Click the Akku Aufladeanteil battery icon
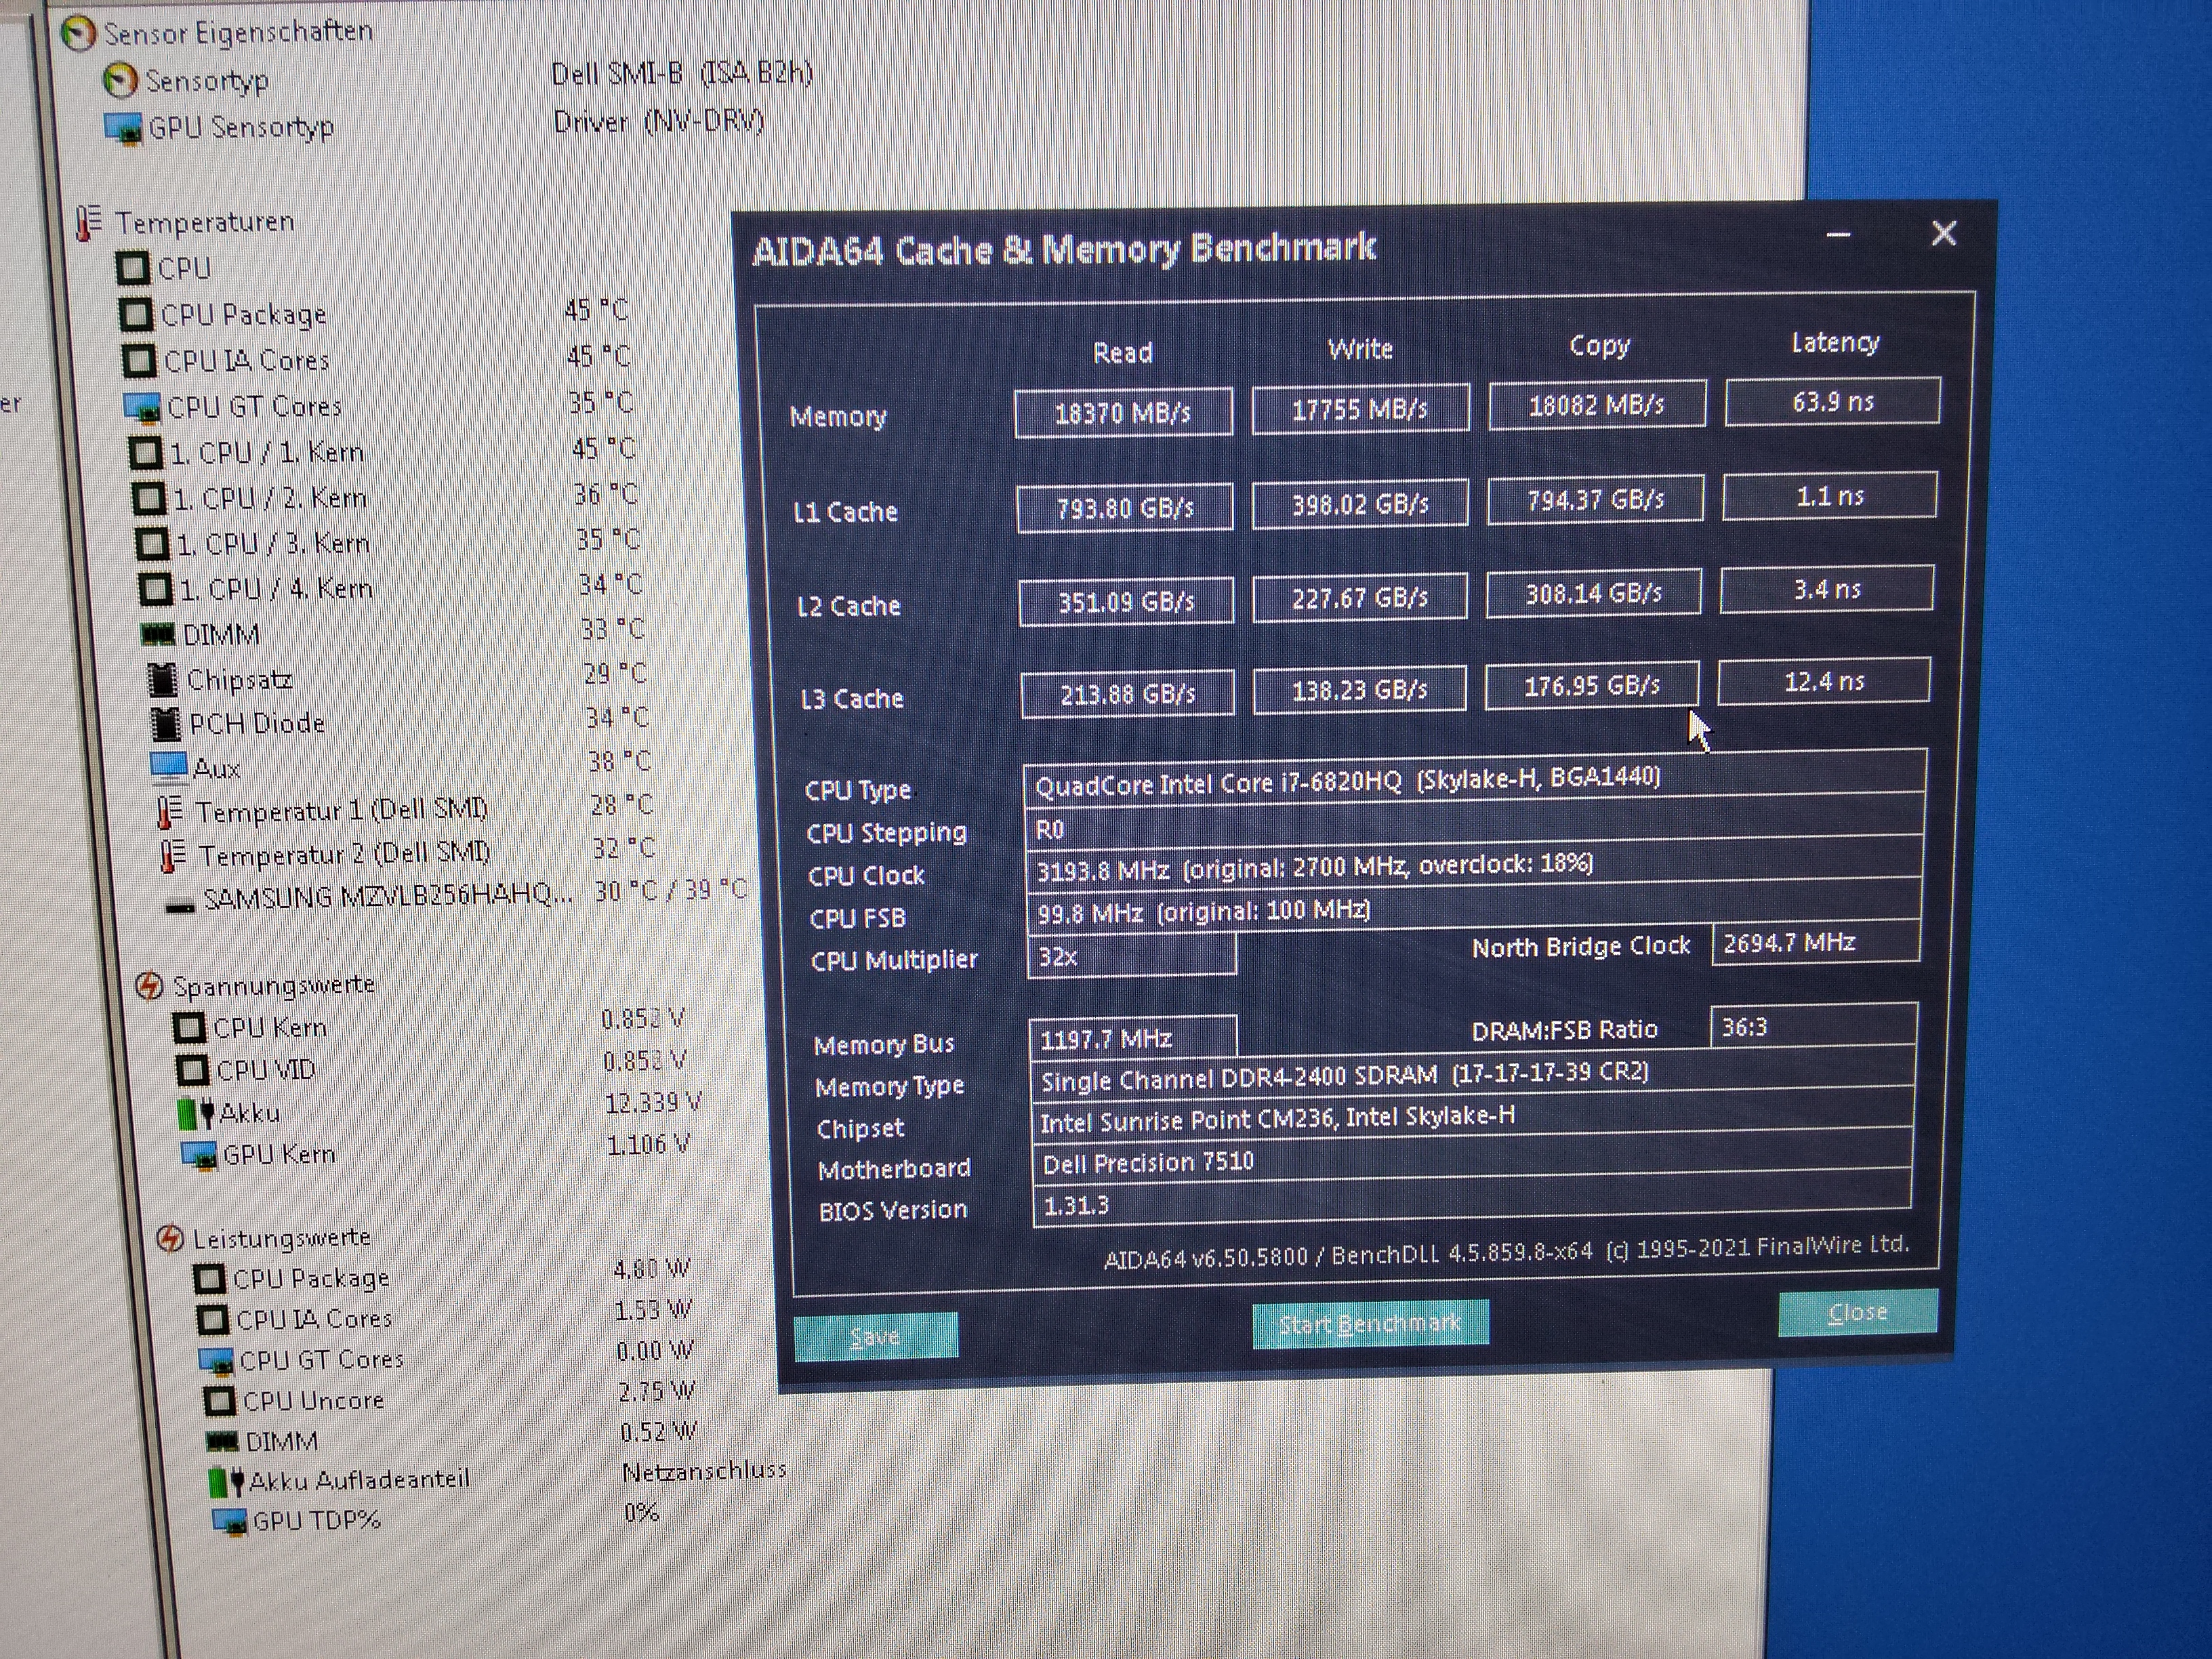Image resolution: width=2212 pixels, height=1659 pixels. (227, 1481)
